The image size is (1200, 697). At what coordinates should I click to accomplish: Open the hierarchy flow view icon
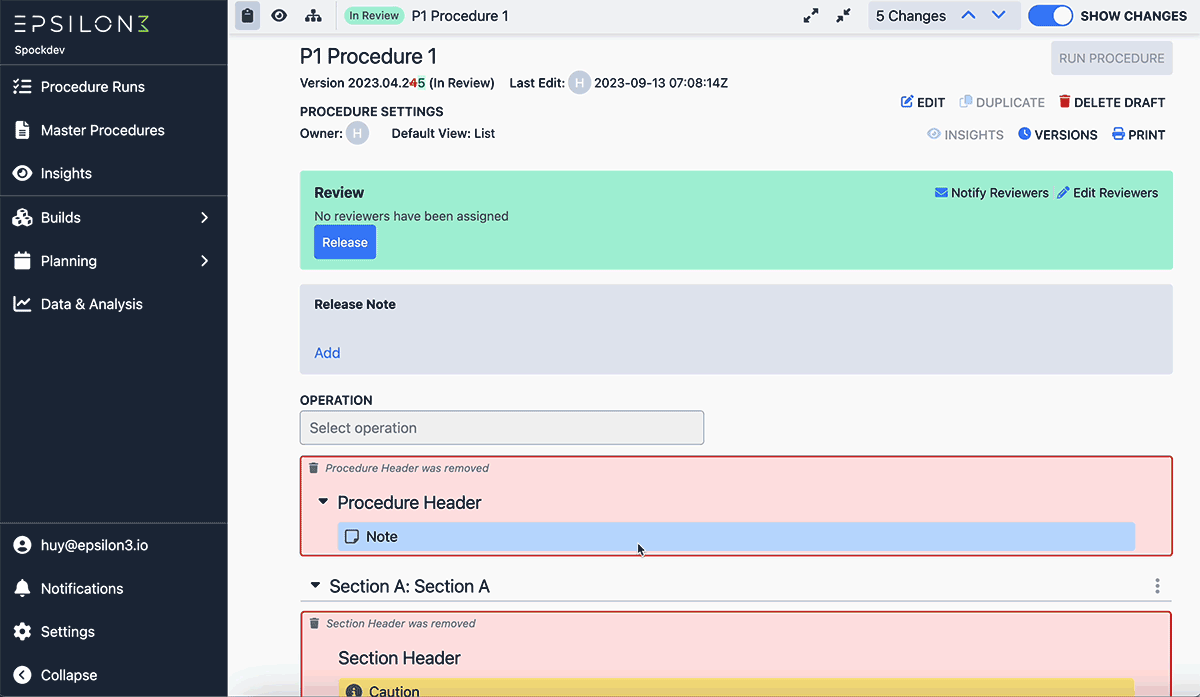click(x=313, y=15)
